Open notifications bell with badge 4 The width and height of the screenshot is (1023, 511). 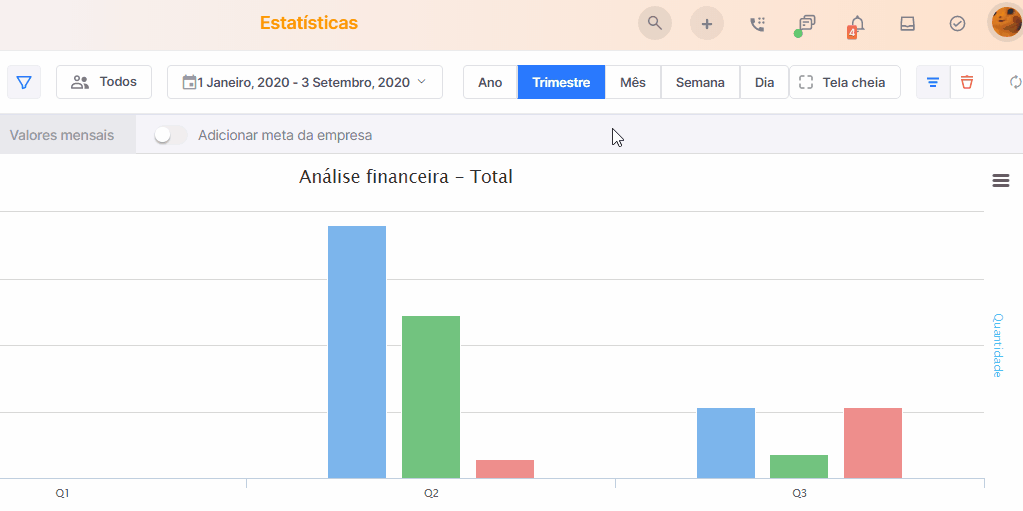pyautogui.click(x=857, y=25)
